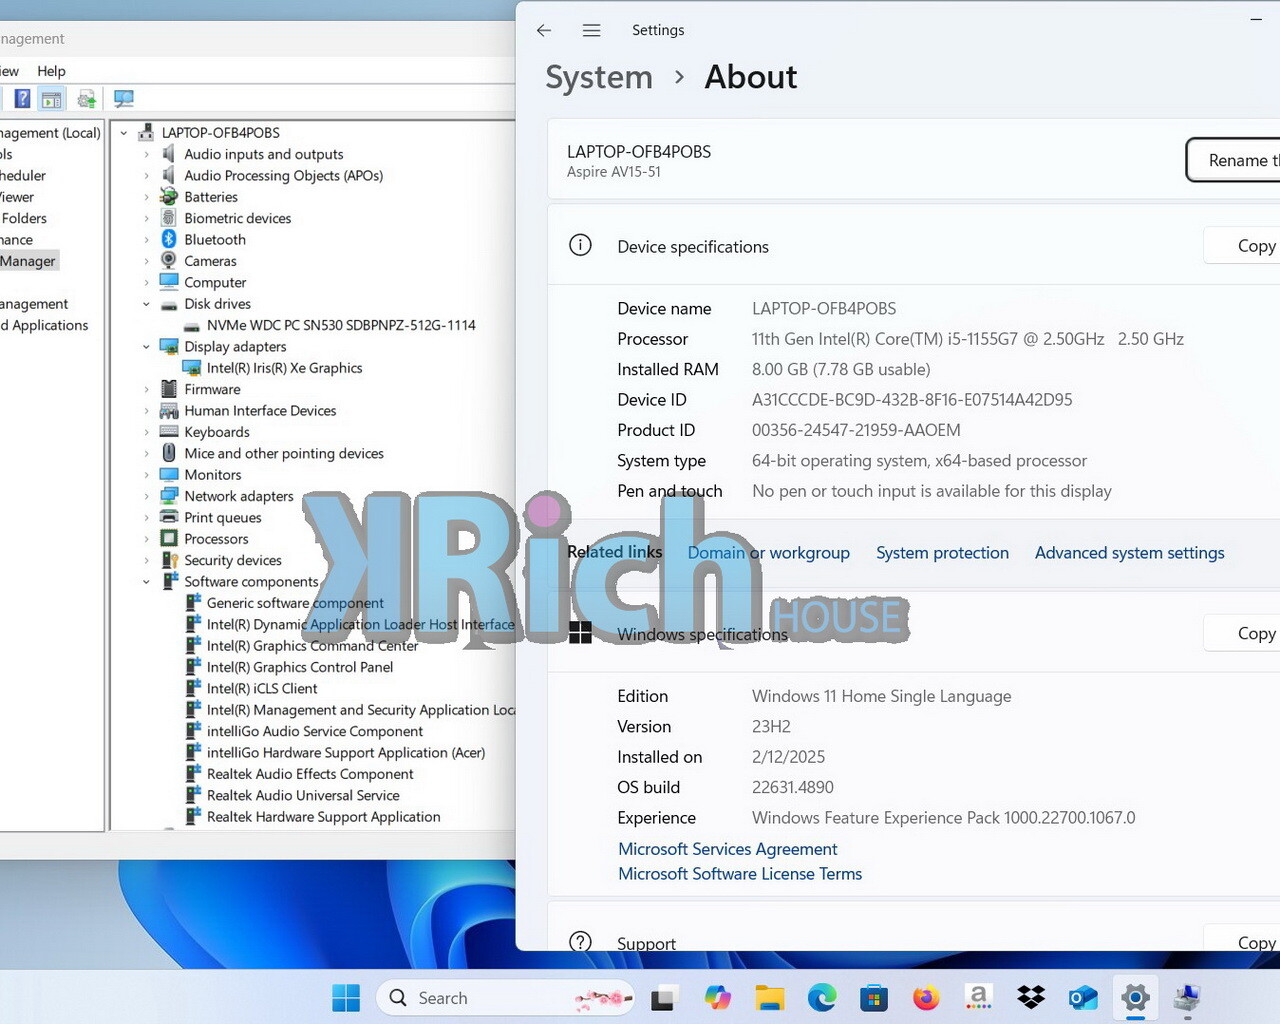This screenshot has width=1280, height=1024.
Task: Click the Product ID value 00356-24547-21959-AAOEM
Action: pyautogui.click(x=856, y=430)
